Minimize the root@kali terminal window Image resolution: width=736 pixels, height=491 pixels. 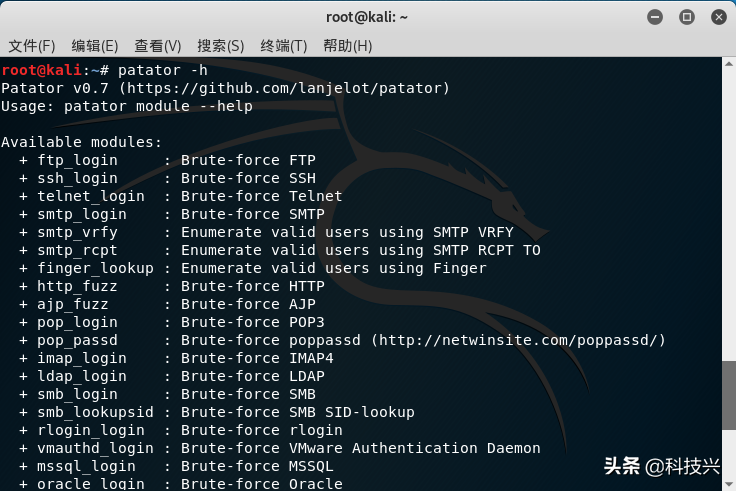coord(657,16)
